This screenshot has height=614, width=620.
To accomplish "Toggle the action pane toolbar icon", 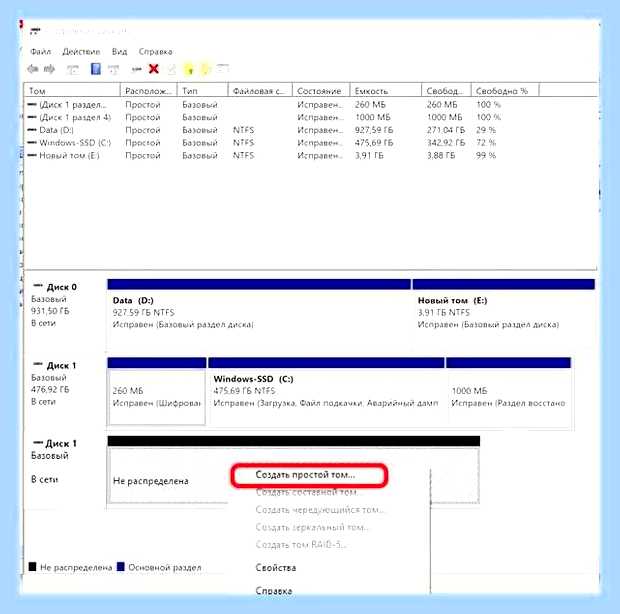I will click(114, 70).
